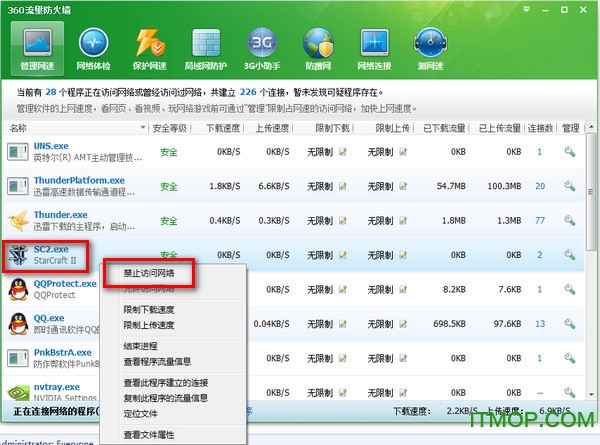Screen dimensions: 600x445
Task: Open connection count 20 for ThunderPlatform.exe
Action: (x=540, y=186)
